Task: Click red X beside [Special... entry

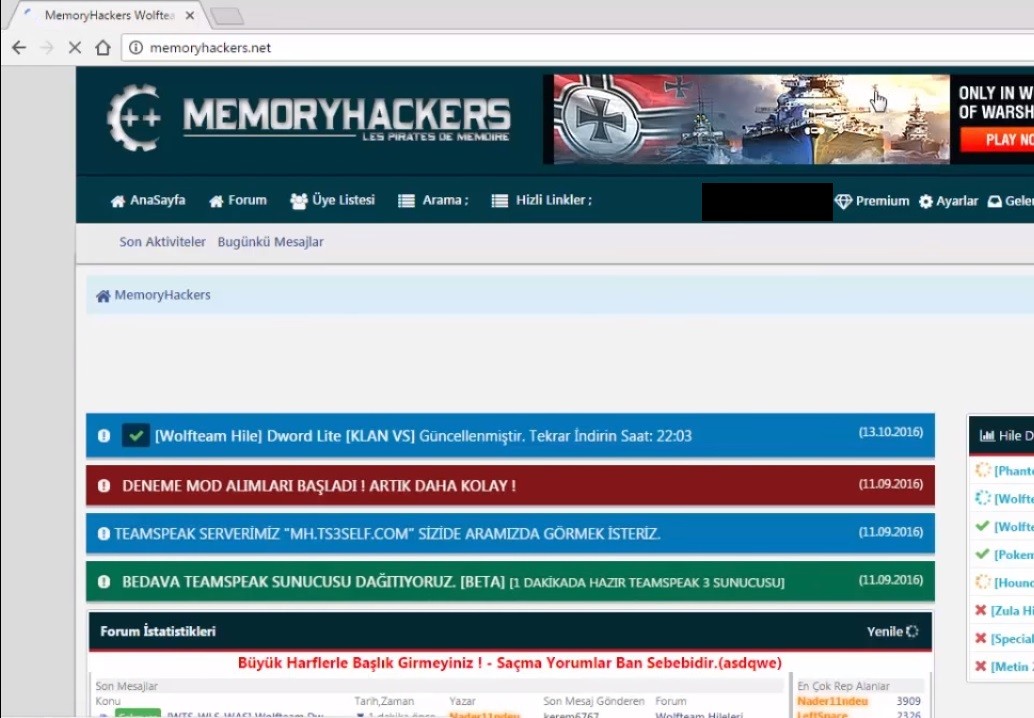Action: click(981, 638)
